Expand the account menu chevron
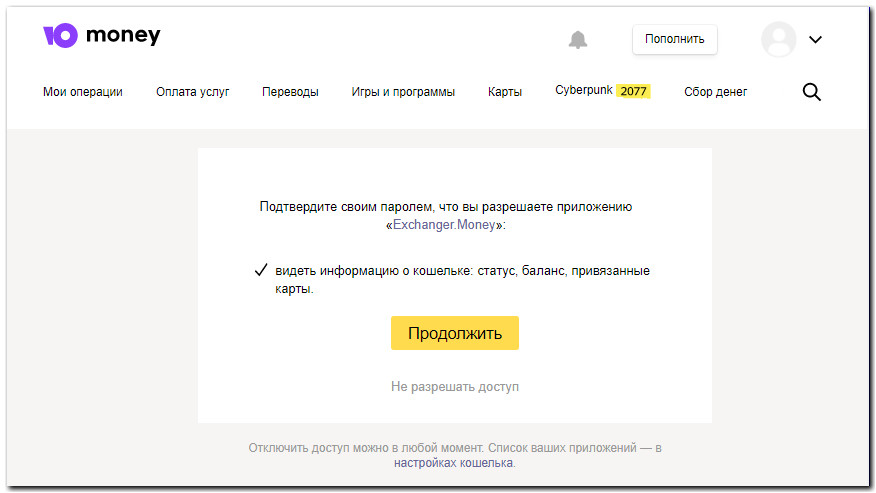Image resolution: width=876 pixels, height=493 pixels. tap(815, 40)
